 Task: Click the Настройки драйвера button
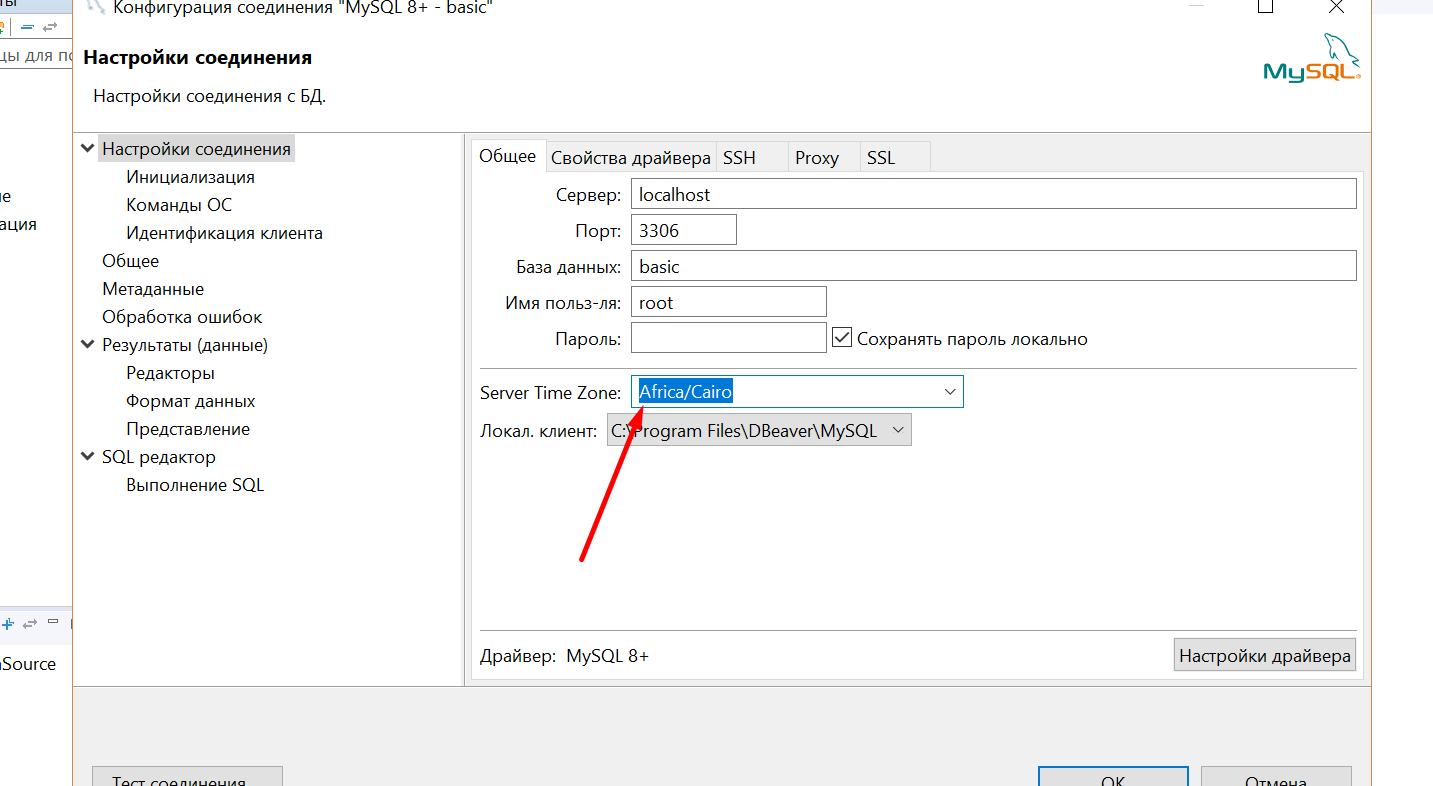coord(1265,656)
